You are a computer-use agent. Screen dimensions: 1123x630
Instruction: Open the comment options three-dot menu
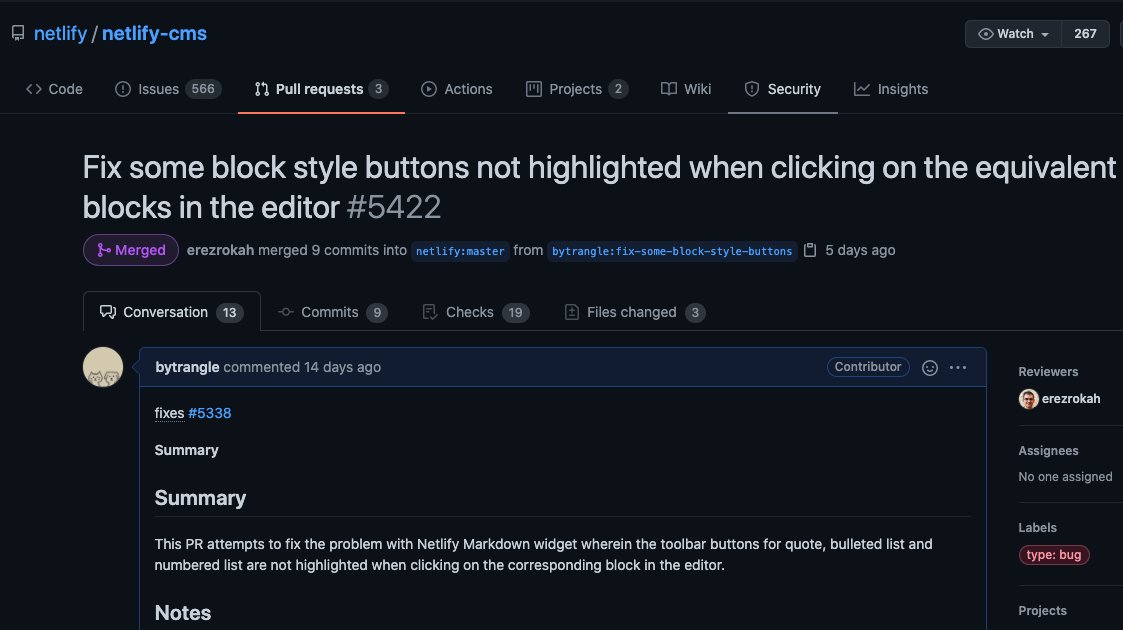958,367
